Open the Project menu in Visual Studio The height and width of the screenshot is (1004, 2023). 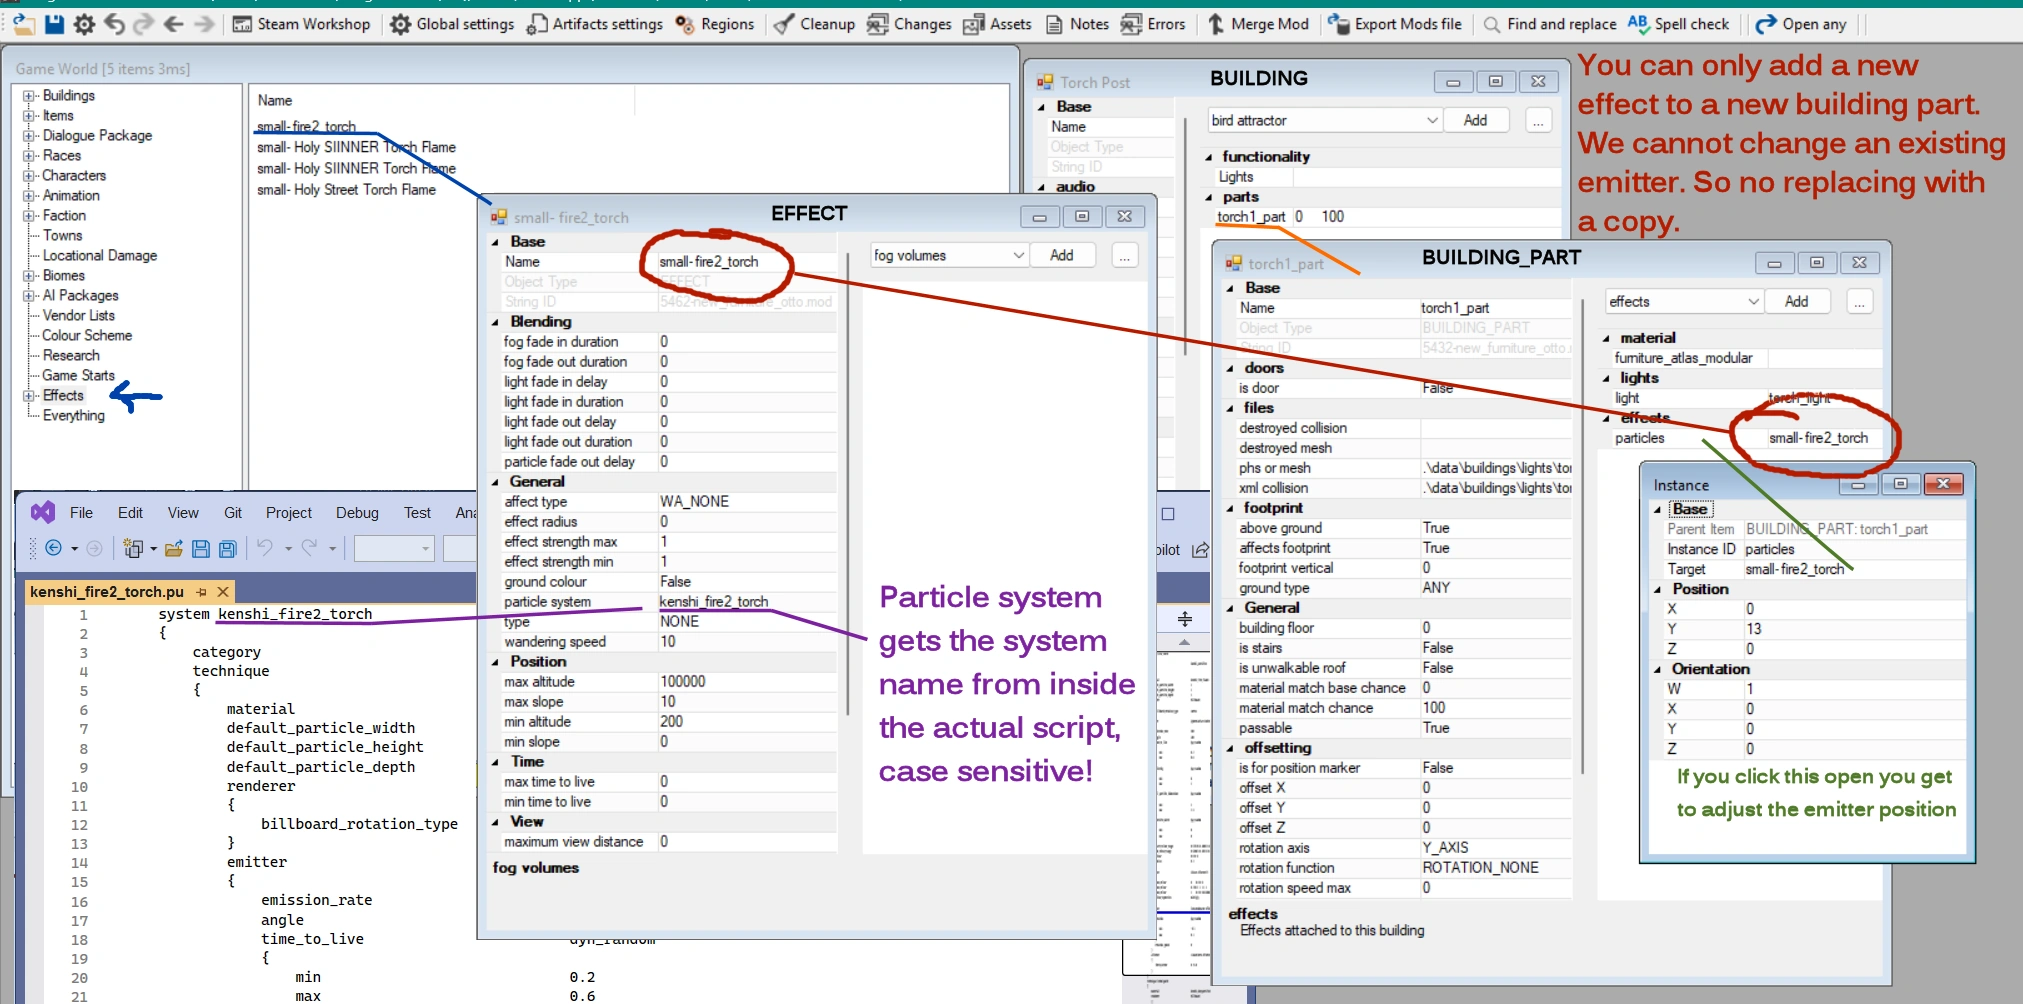tap(289, 513)
